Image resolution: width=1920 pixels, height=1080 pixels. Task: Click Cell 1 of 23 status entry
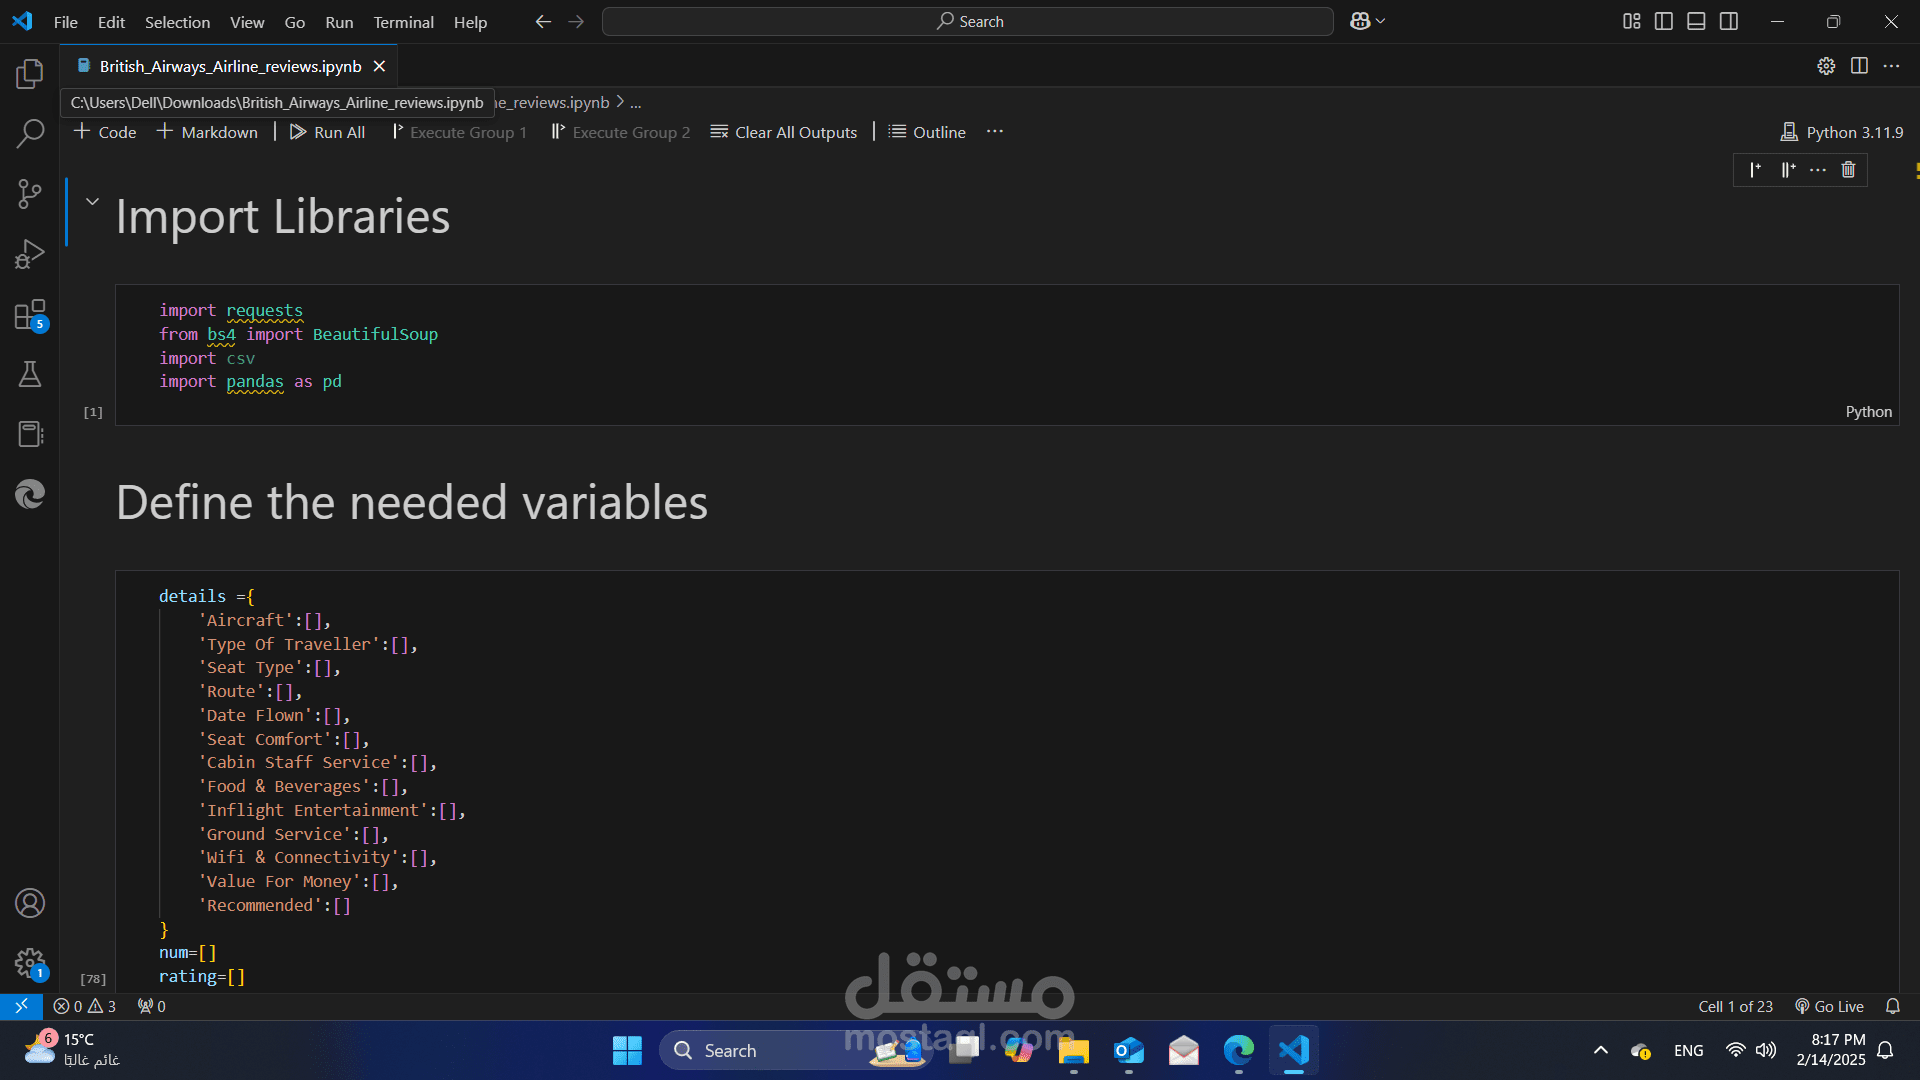point(1735,1006)
